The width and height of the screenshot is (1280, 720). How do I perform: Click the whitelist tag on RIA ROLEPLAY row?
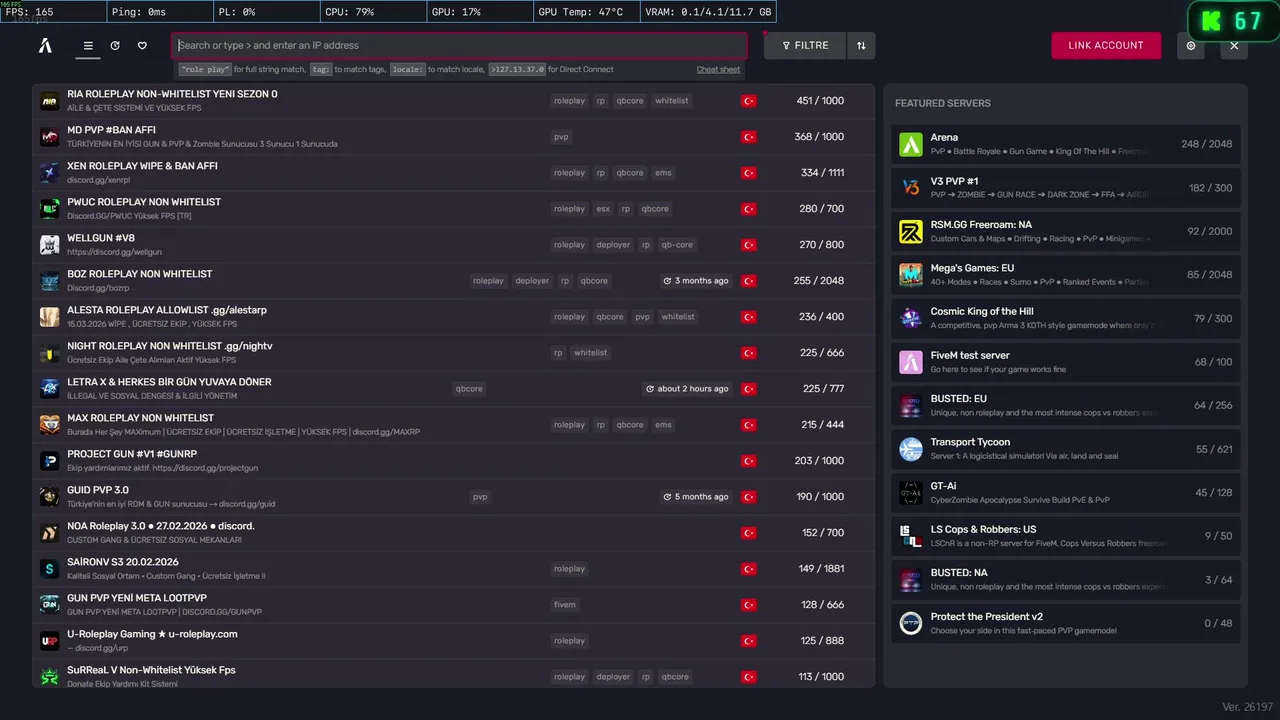coord(672,101)
